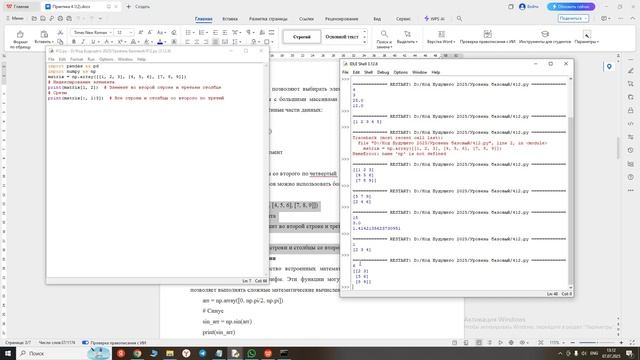This screenshot has width=640, height=360.
Task: Select the 'Строгий' style
Action: pos(302,37)
